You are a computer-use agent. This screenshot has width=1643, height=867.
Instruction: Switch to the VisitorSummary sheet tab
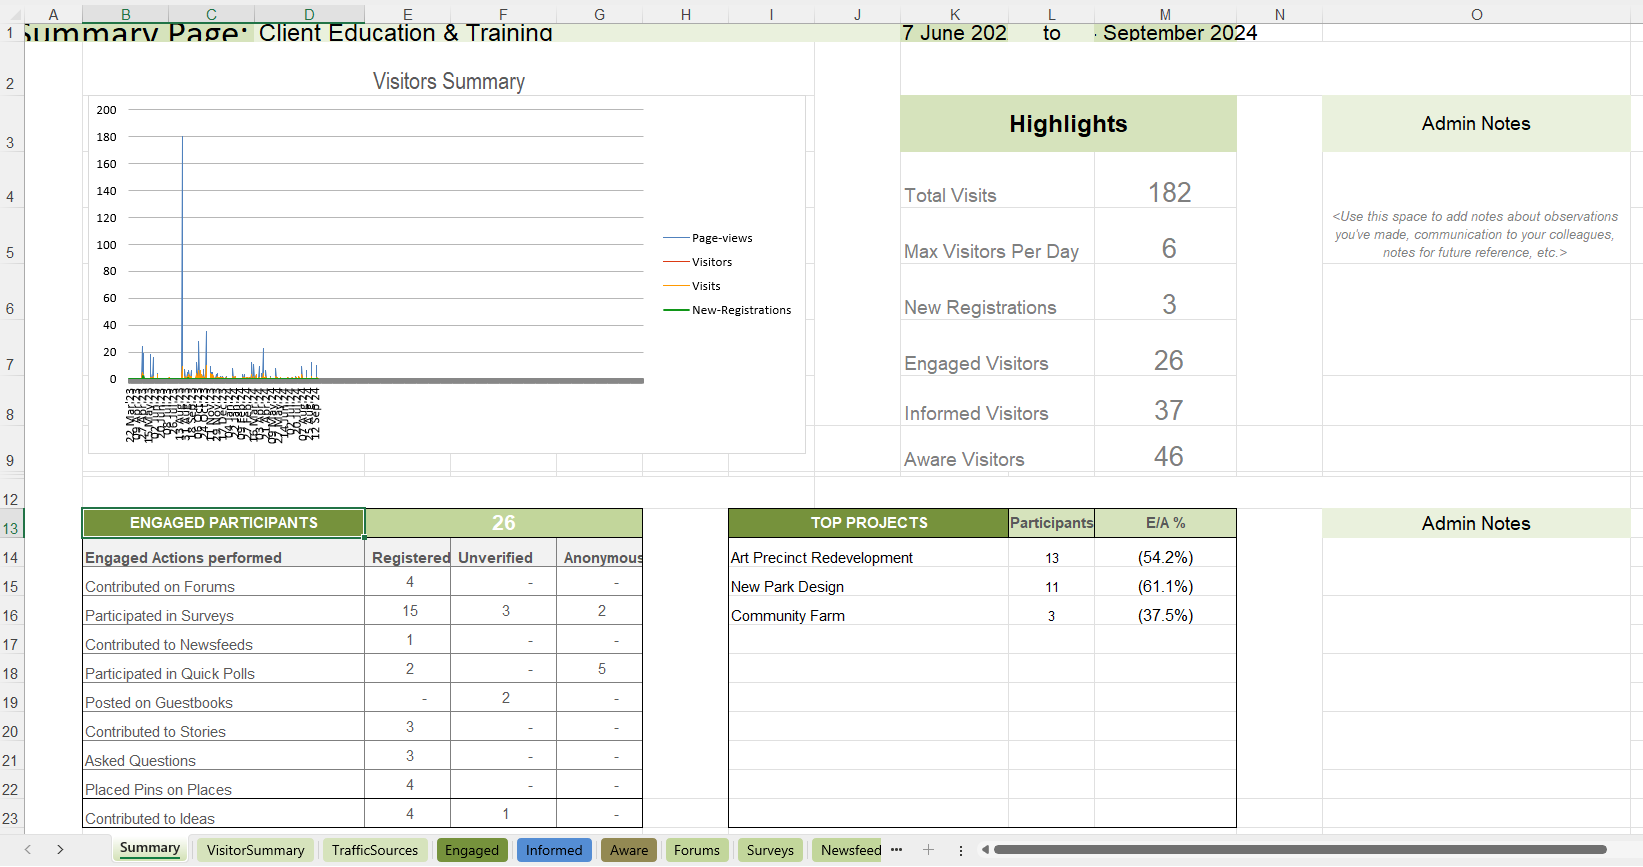255,850
